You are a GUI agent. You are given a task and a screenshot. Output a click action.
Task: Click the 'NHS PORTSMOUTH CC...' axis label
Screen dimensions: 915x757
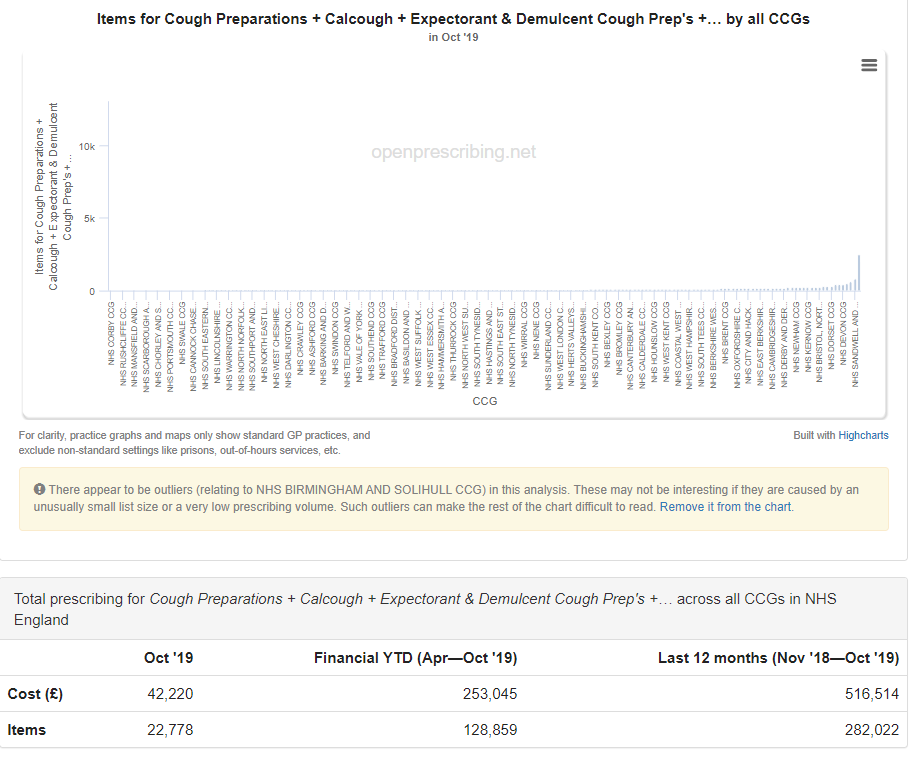[170, 347]
